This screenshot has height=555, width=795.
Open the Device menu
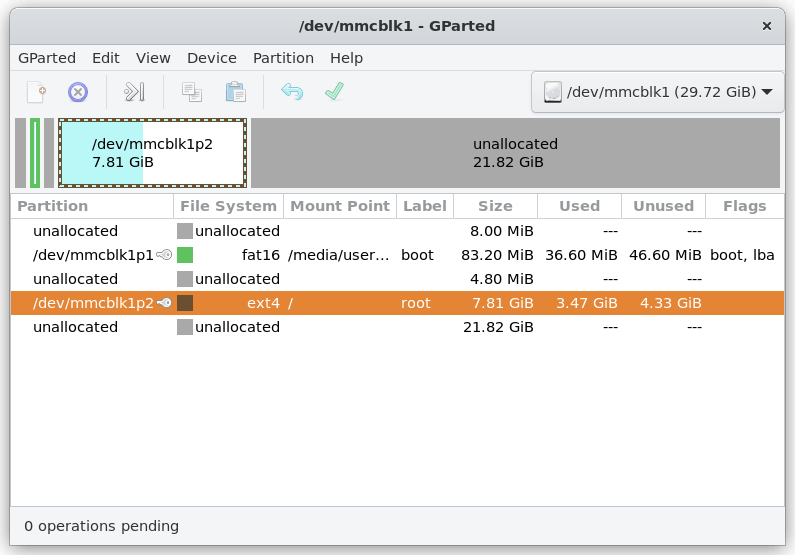tap(212, 58)
